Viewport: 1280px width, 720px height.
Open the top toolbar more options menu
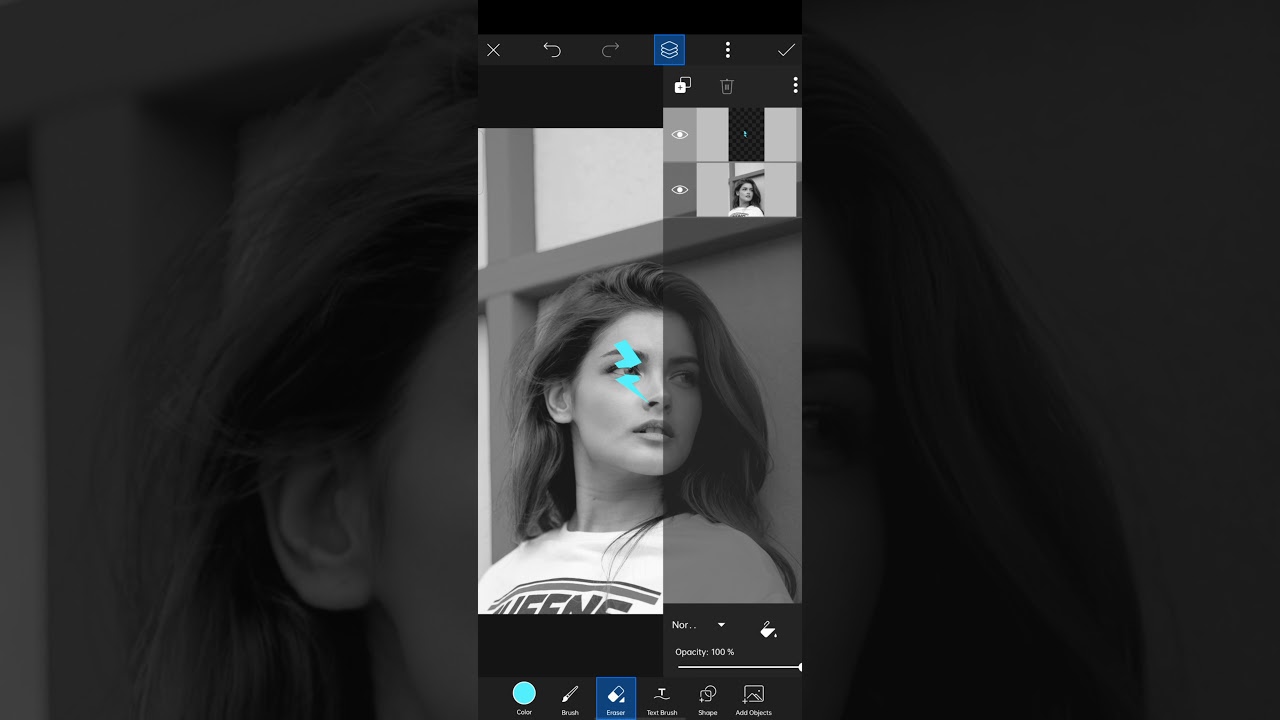click(x=728, y=50)
